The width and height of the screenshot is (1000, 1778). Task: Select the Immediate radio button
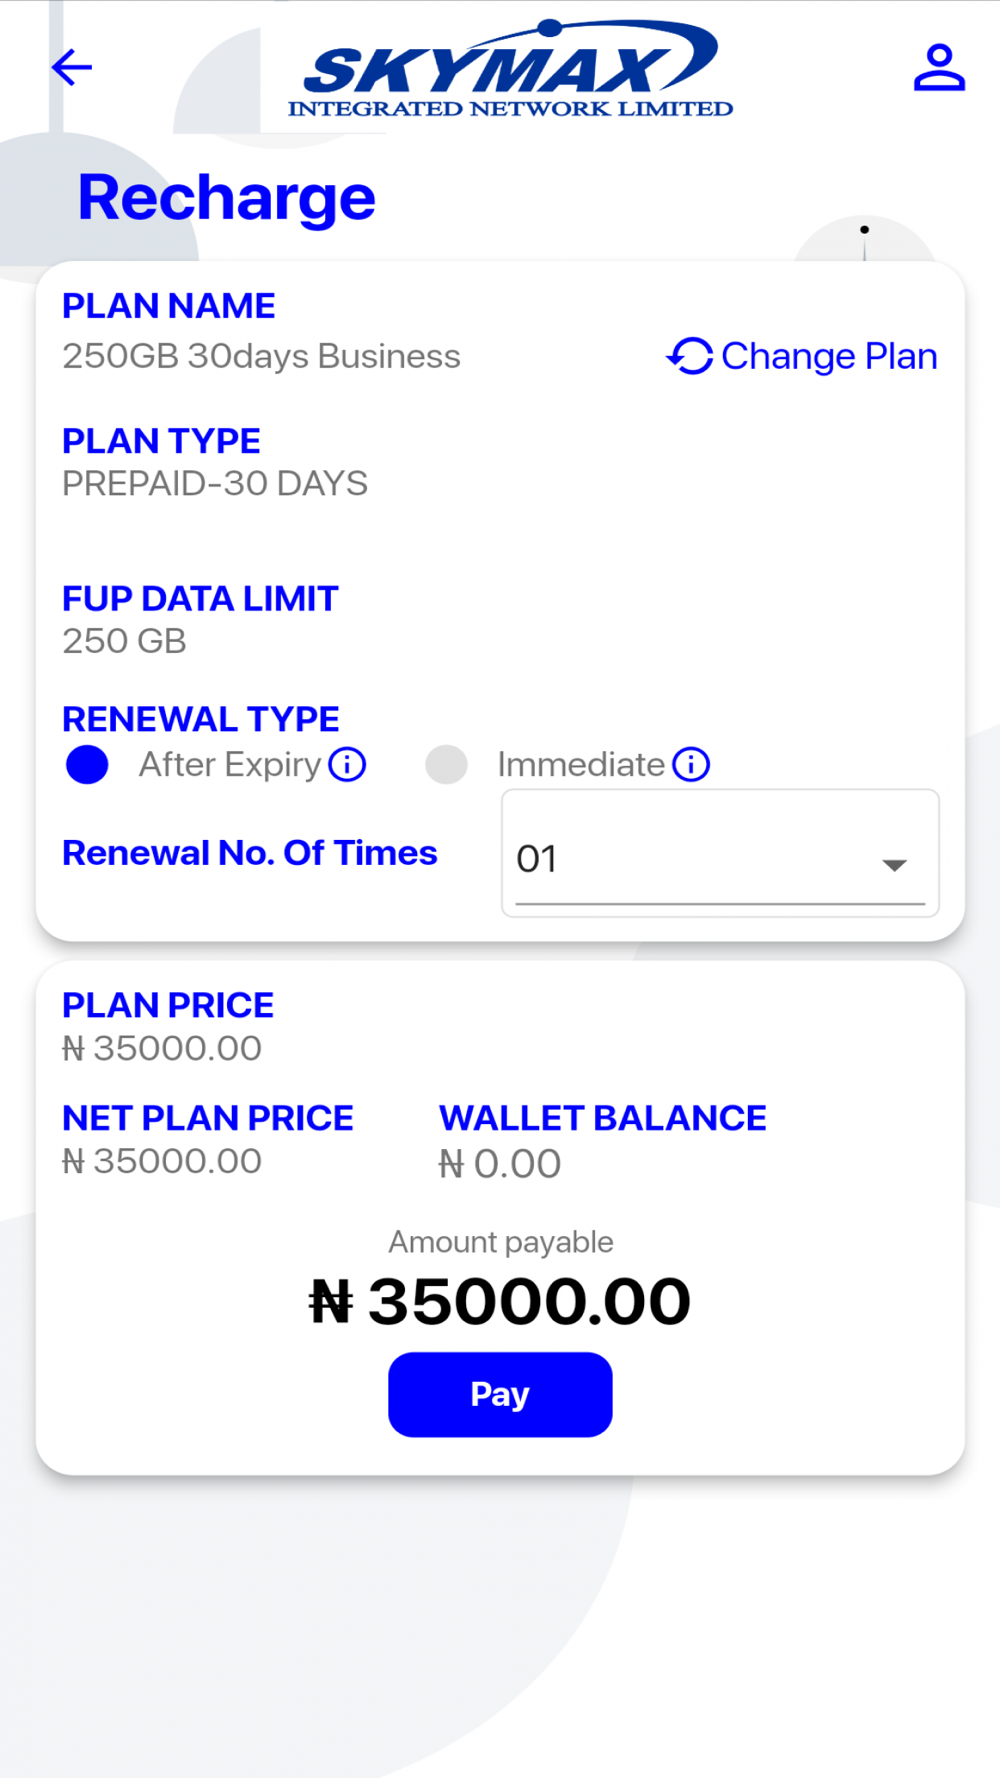(446, 765)
